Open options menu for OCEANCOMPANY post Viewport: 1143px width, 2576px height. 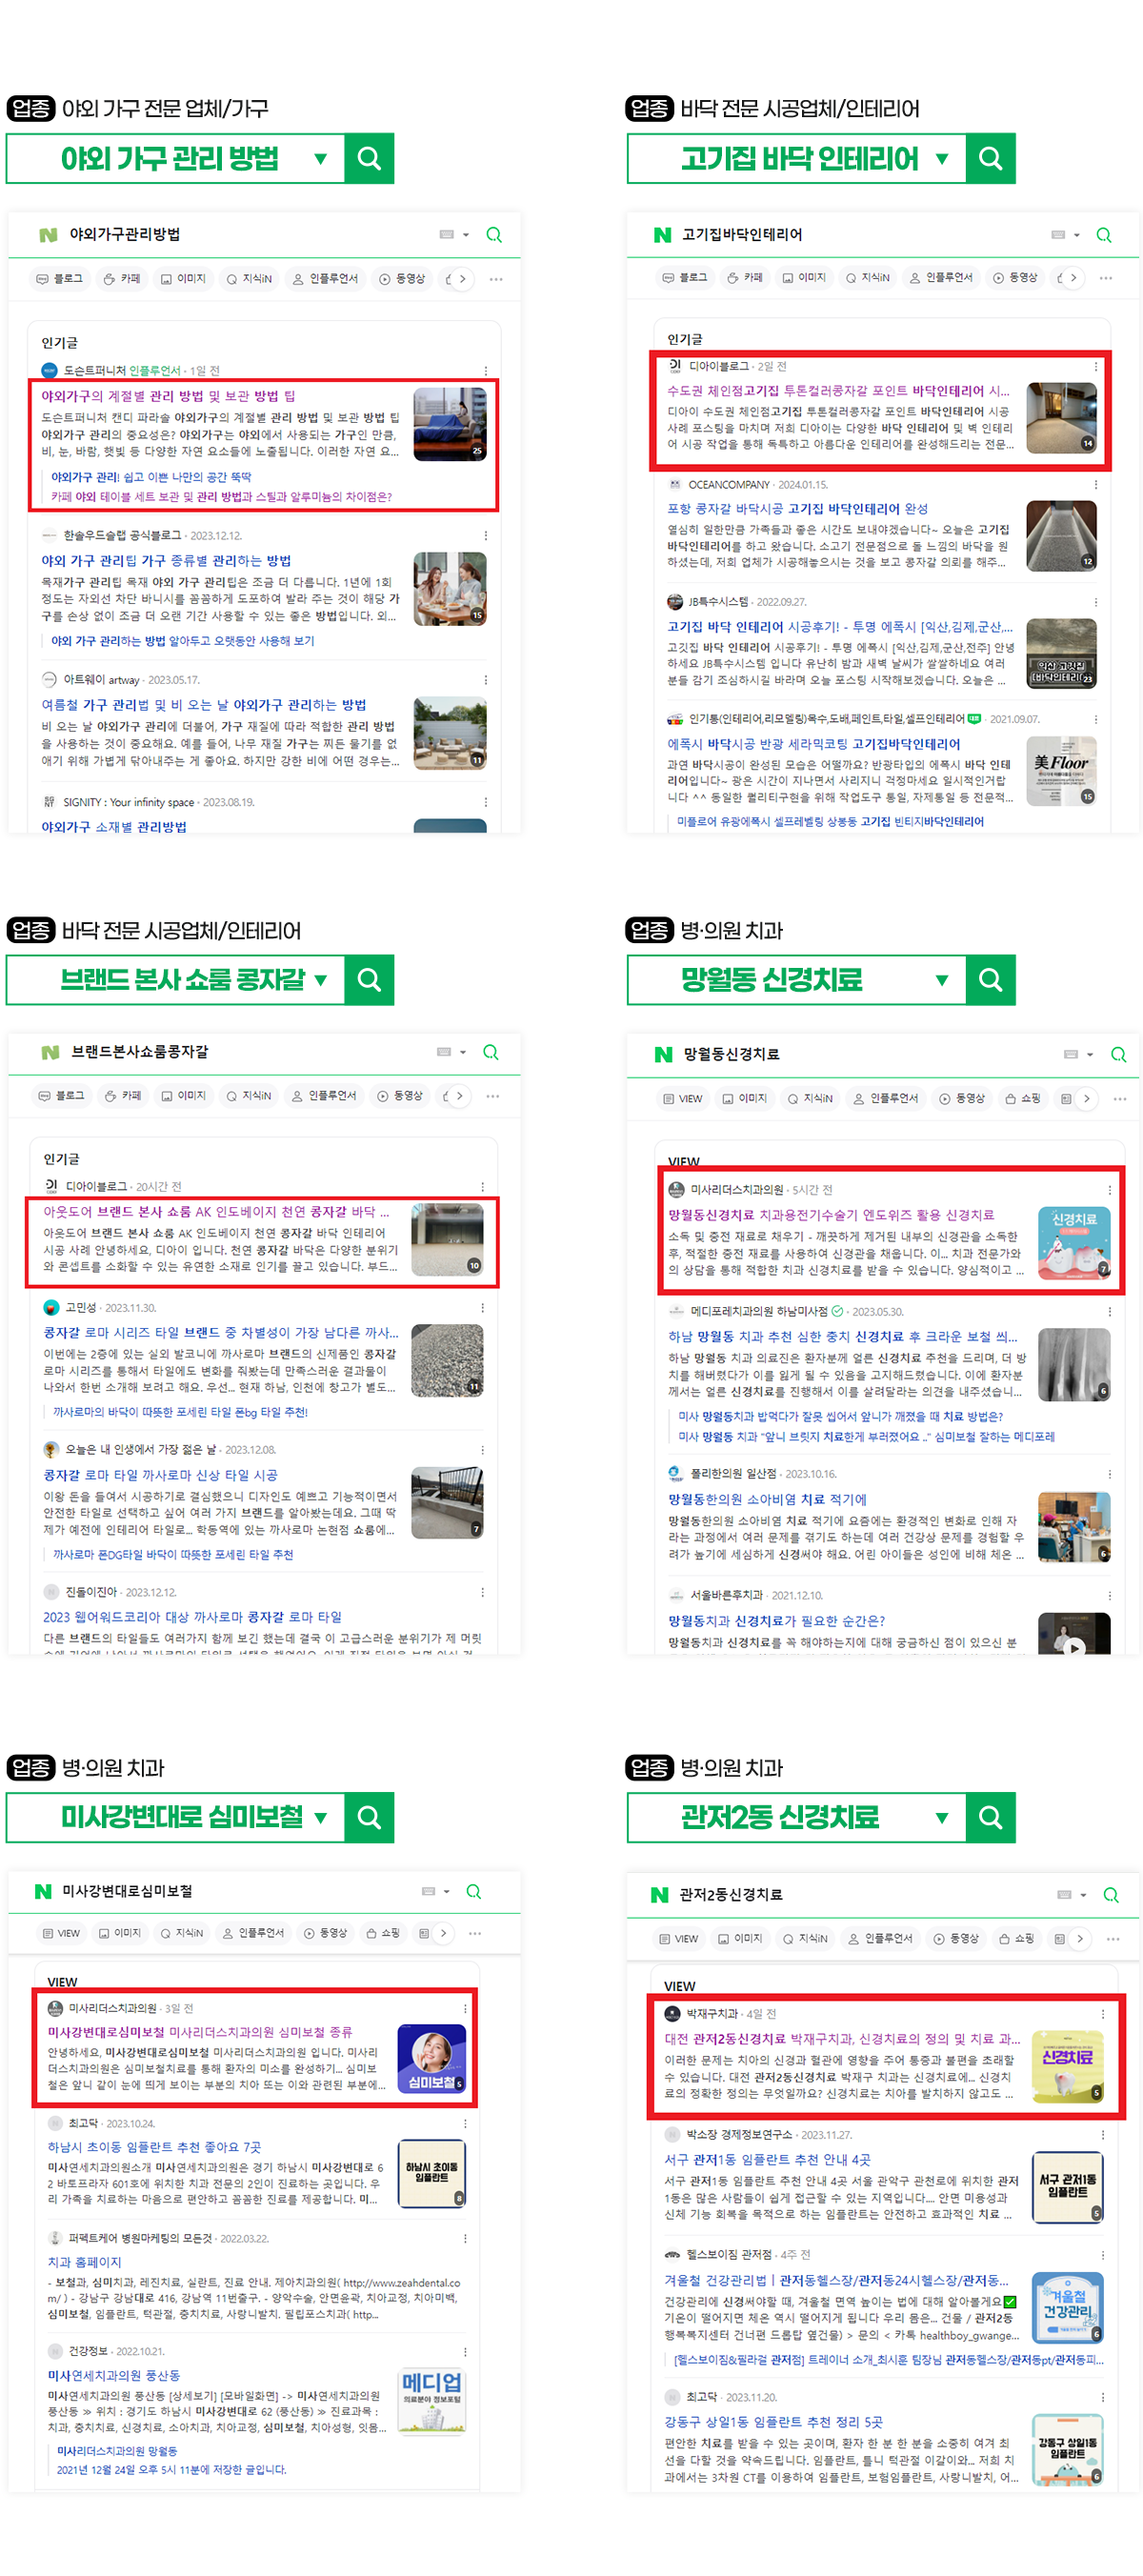[x=1096, y=484]
